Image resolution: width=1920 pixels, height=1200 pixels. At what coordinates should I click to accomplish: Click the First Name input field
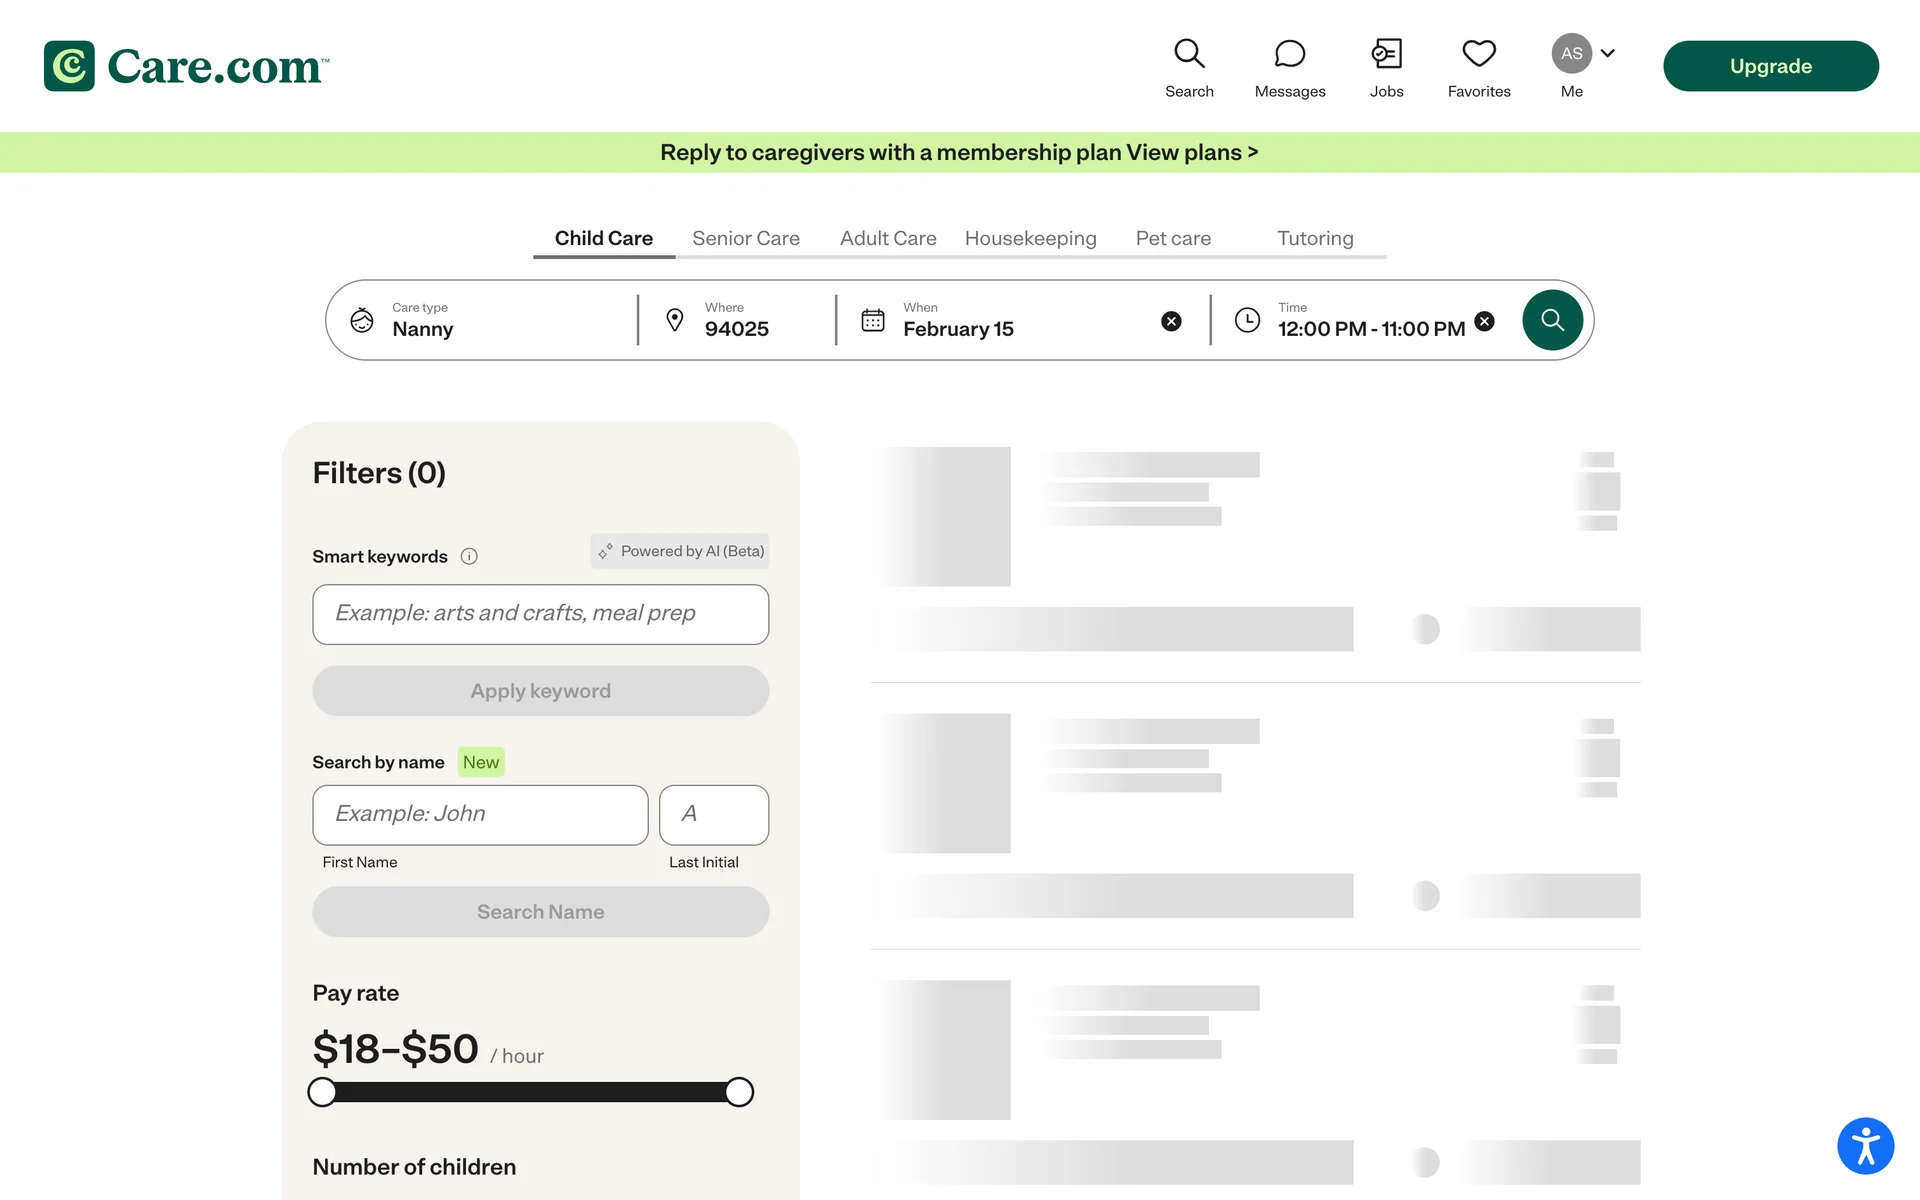tap(480, 814)
